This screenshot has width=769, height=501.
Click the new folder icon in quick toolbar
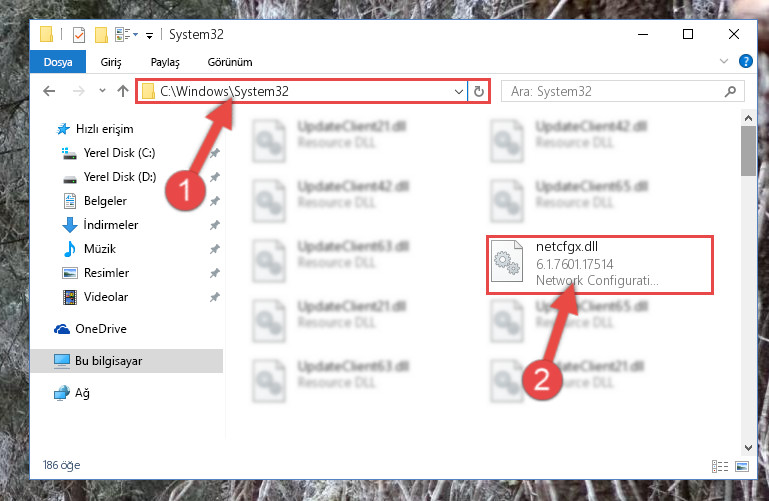(x=101, y=35)
